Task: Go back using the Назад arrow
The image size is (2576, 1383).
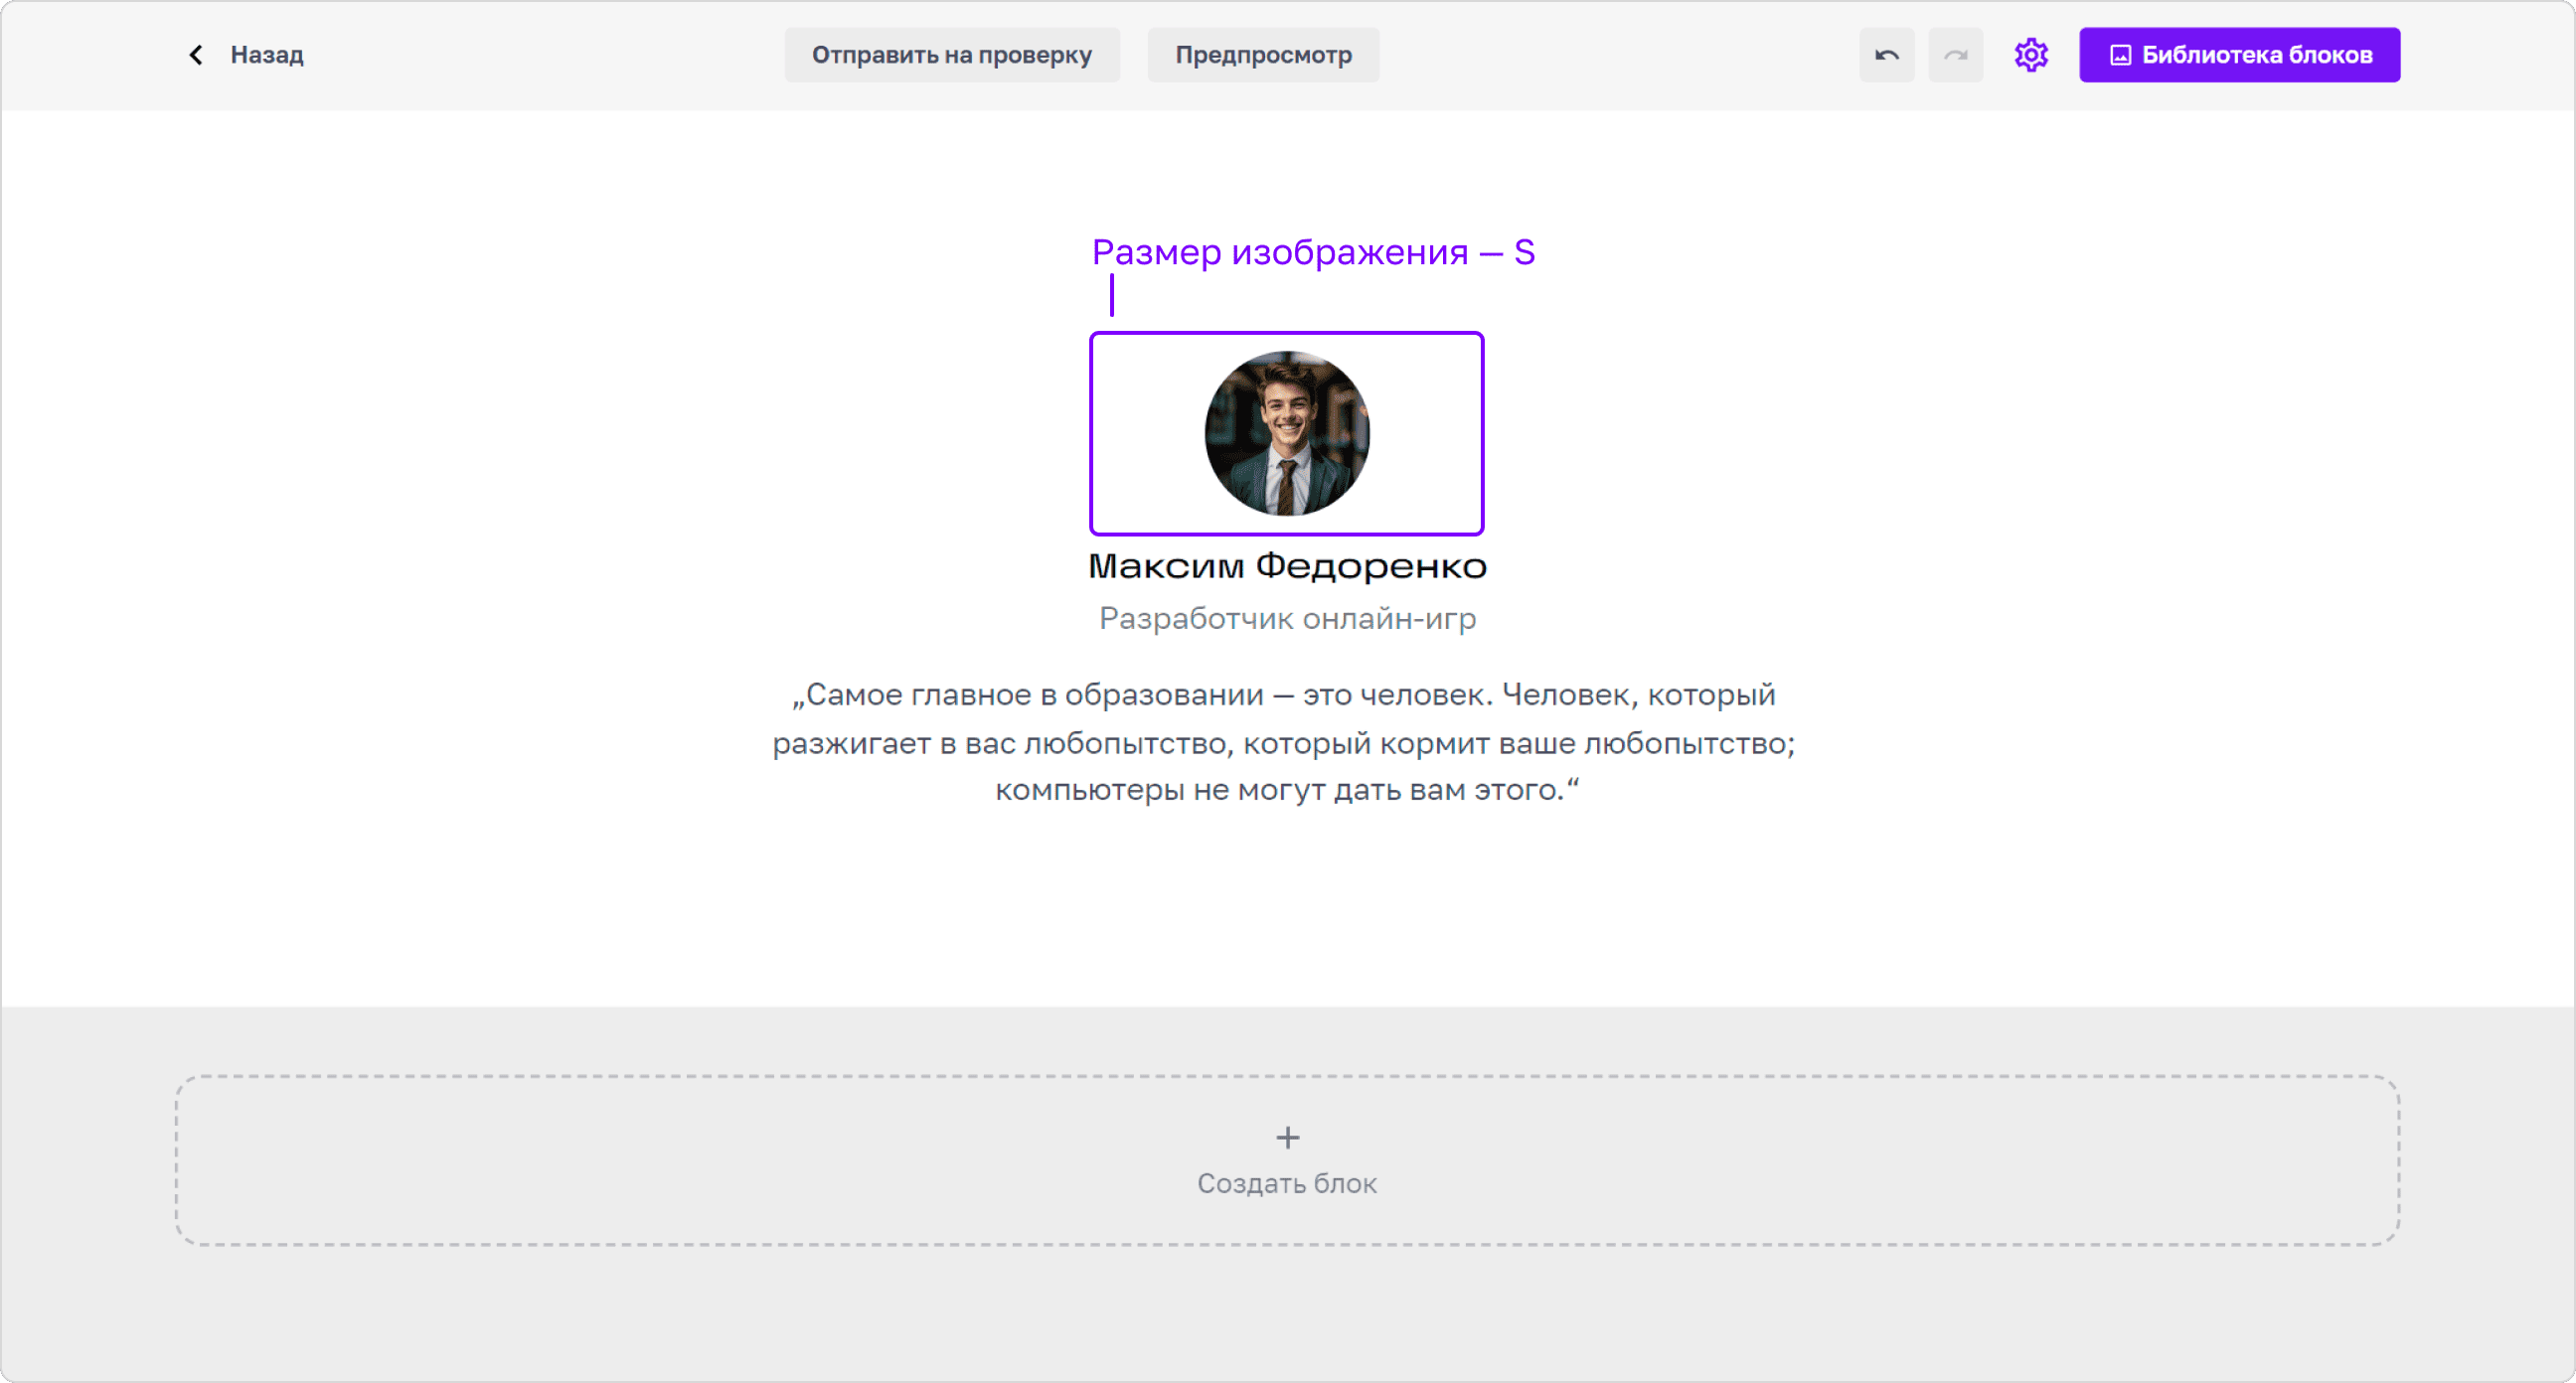Action: pyautogui.click(x=196, y=55)
